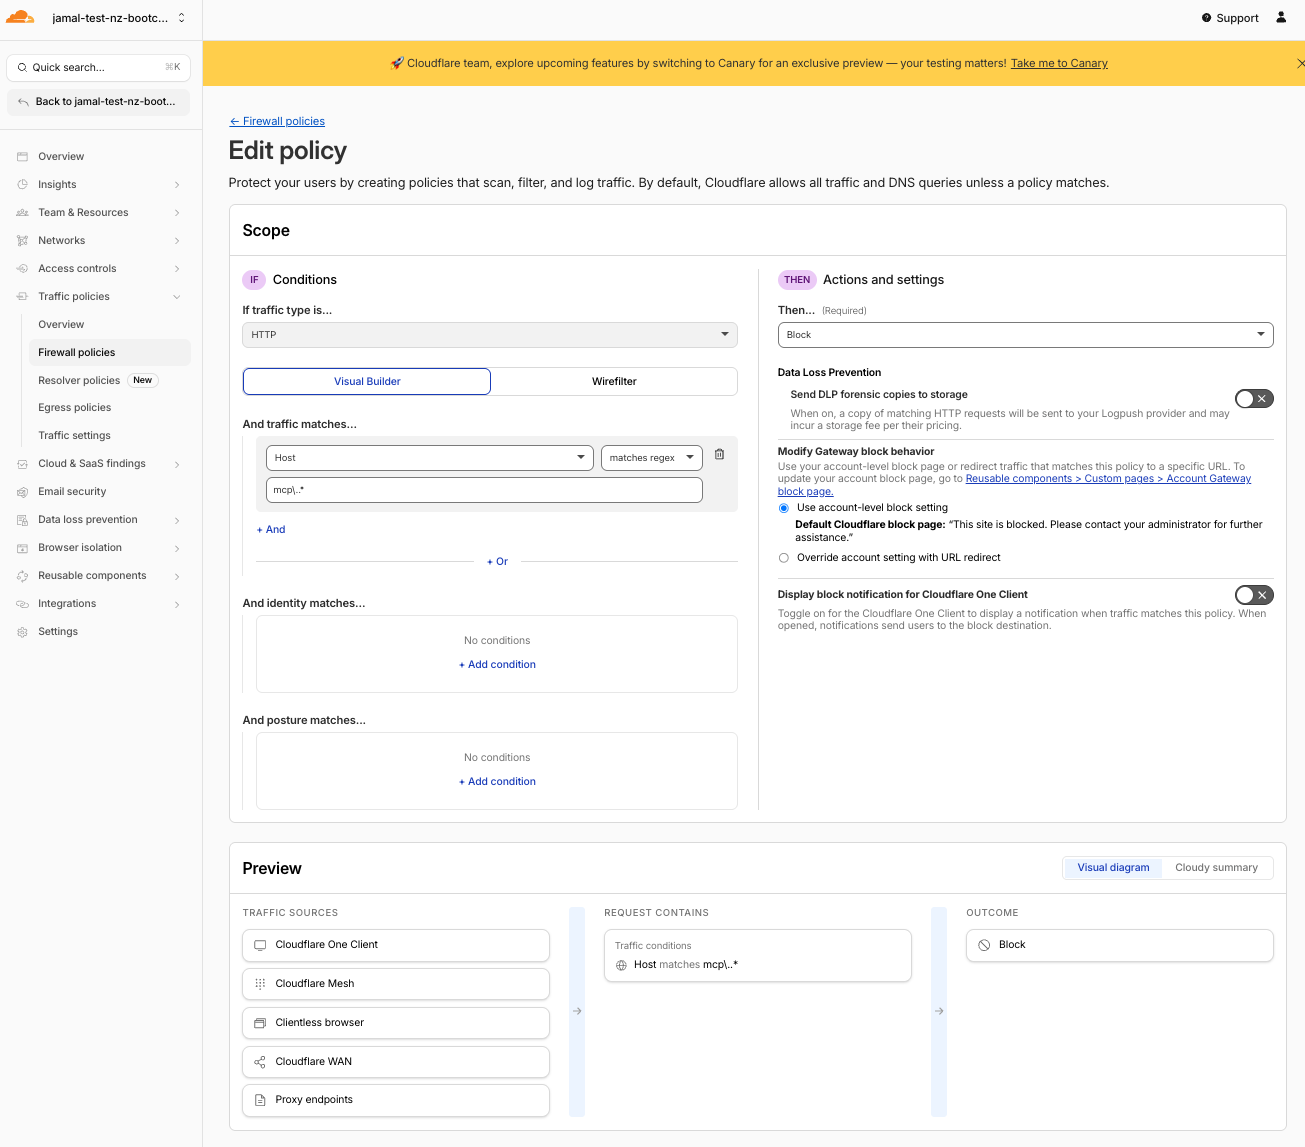1305x1147 pixels.
Task: Click the Cloudflare One Client monitor icon
Action: point(260,945)
